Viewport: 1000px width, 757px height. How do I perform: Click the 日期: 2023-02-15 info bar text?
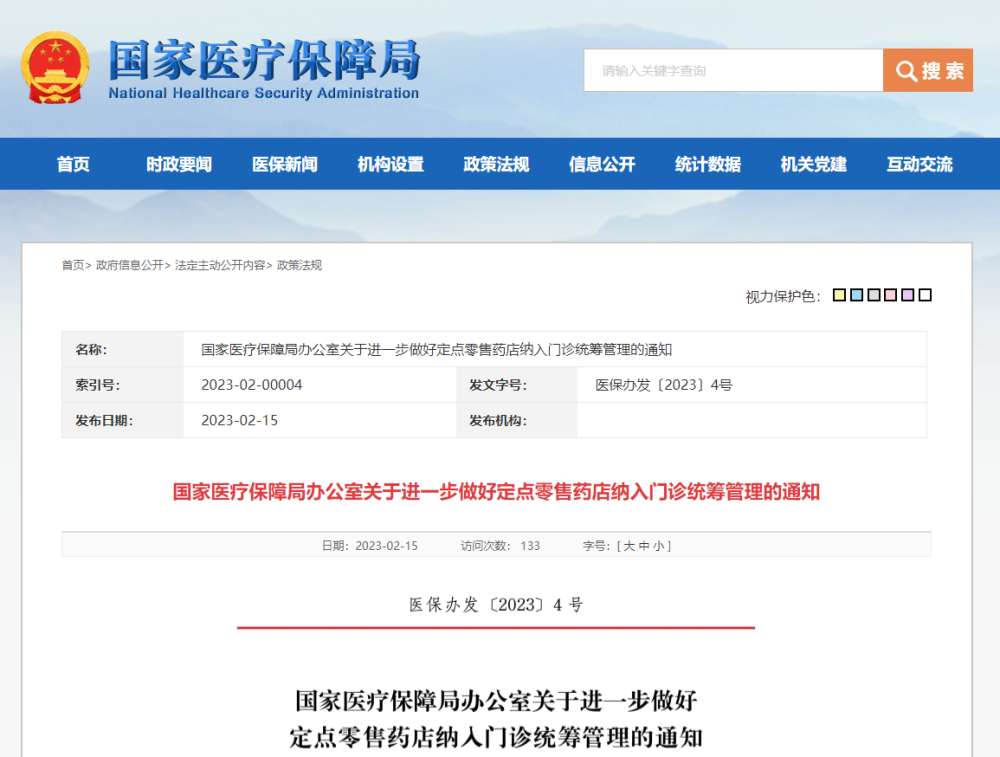[369, 546]
